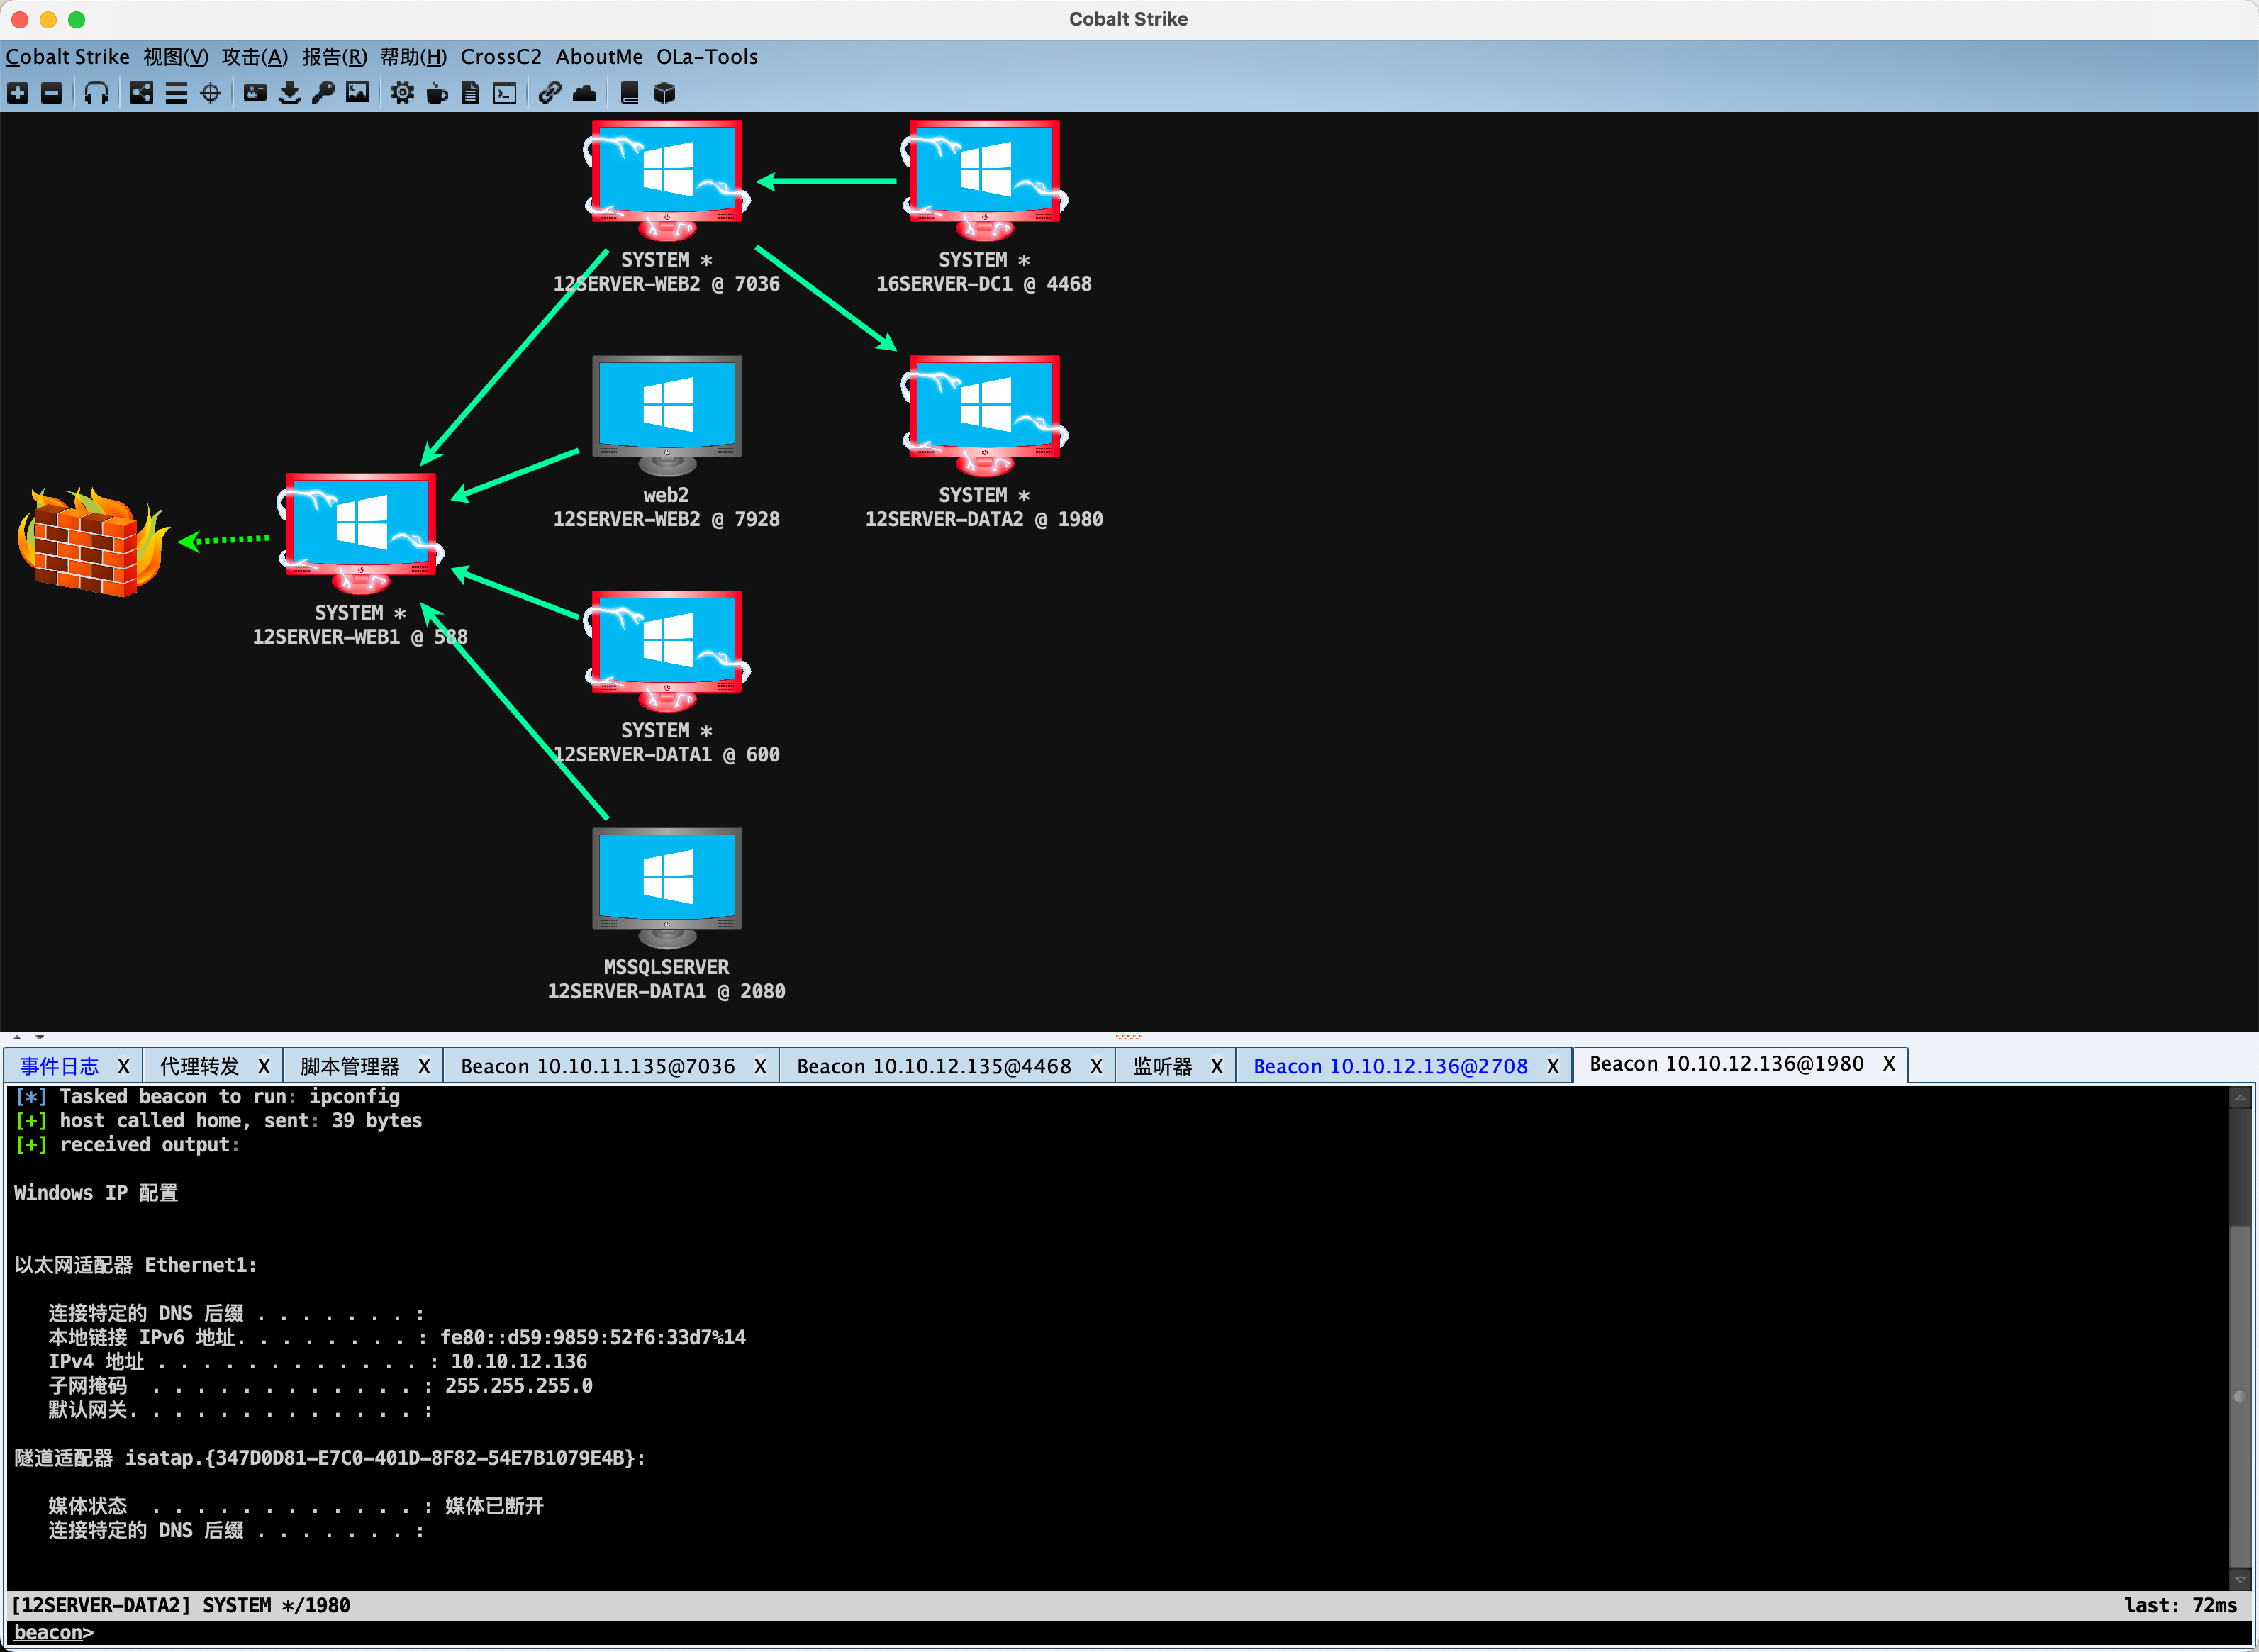Screen dimensions: 2259x1652
Task: Close the Beacon 10.10.12.136@2708 tab
Action: tap(1552, 1066)
